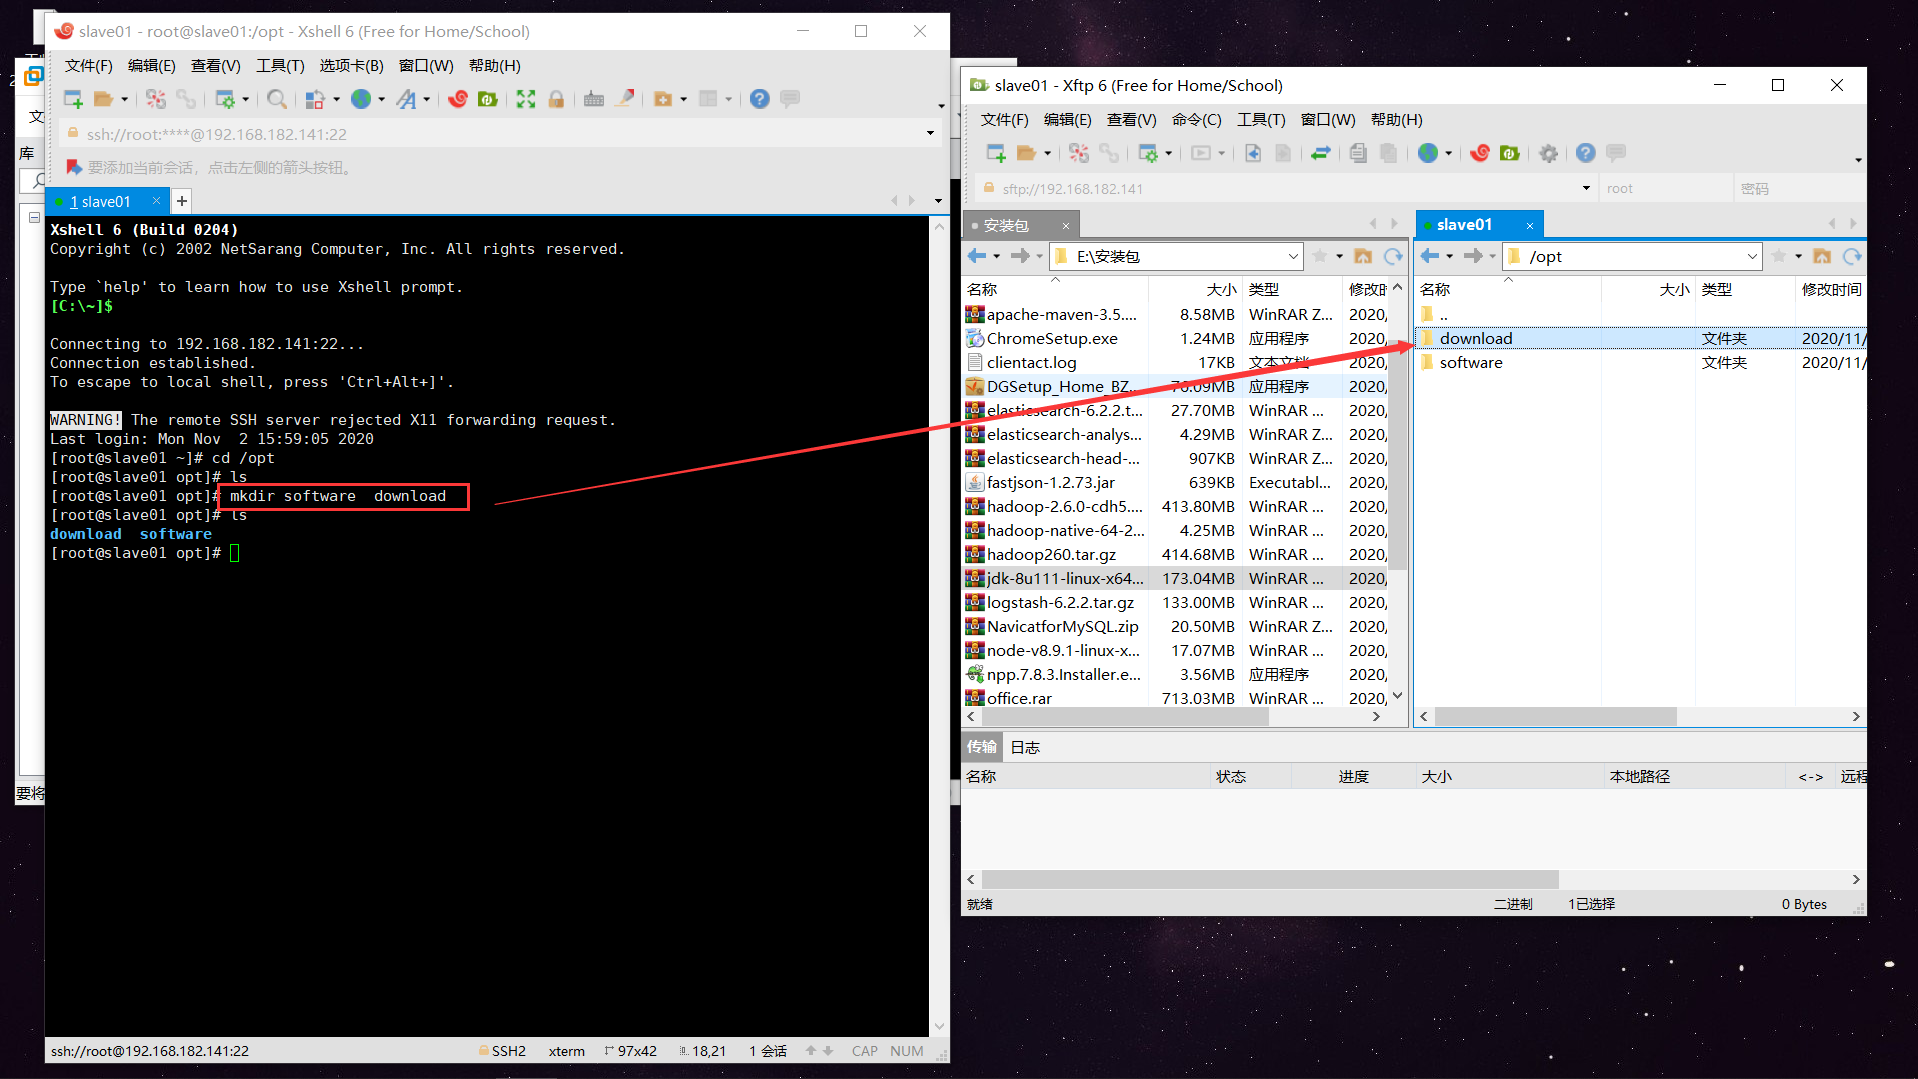Click the 密码 password field in Xftp
Screen dimensions: 1918x1079
pos(1799,188)
